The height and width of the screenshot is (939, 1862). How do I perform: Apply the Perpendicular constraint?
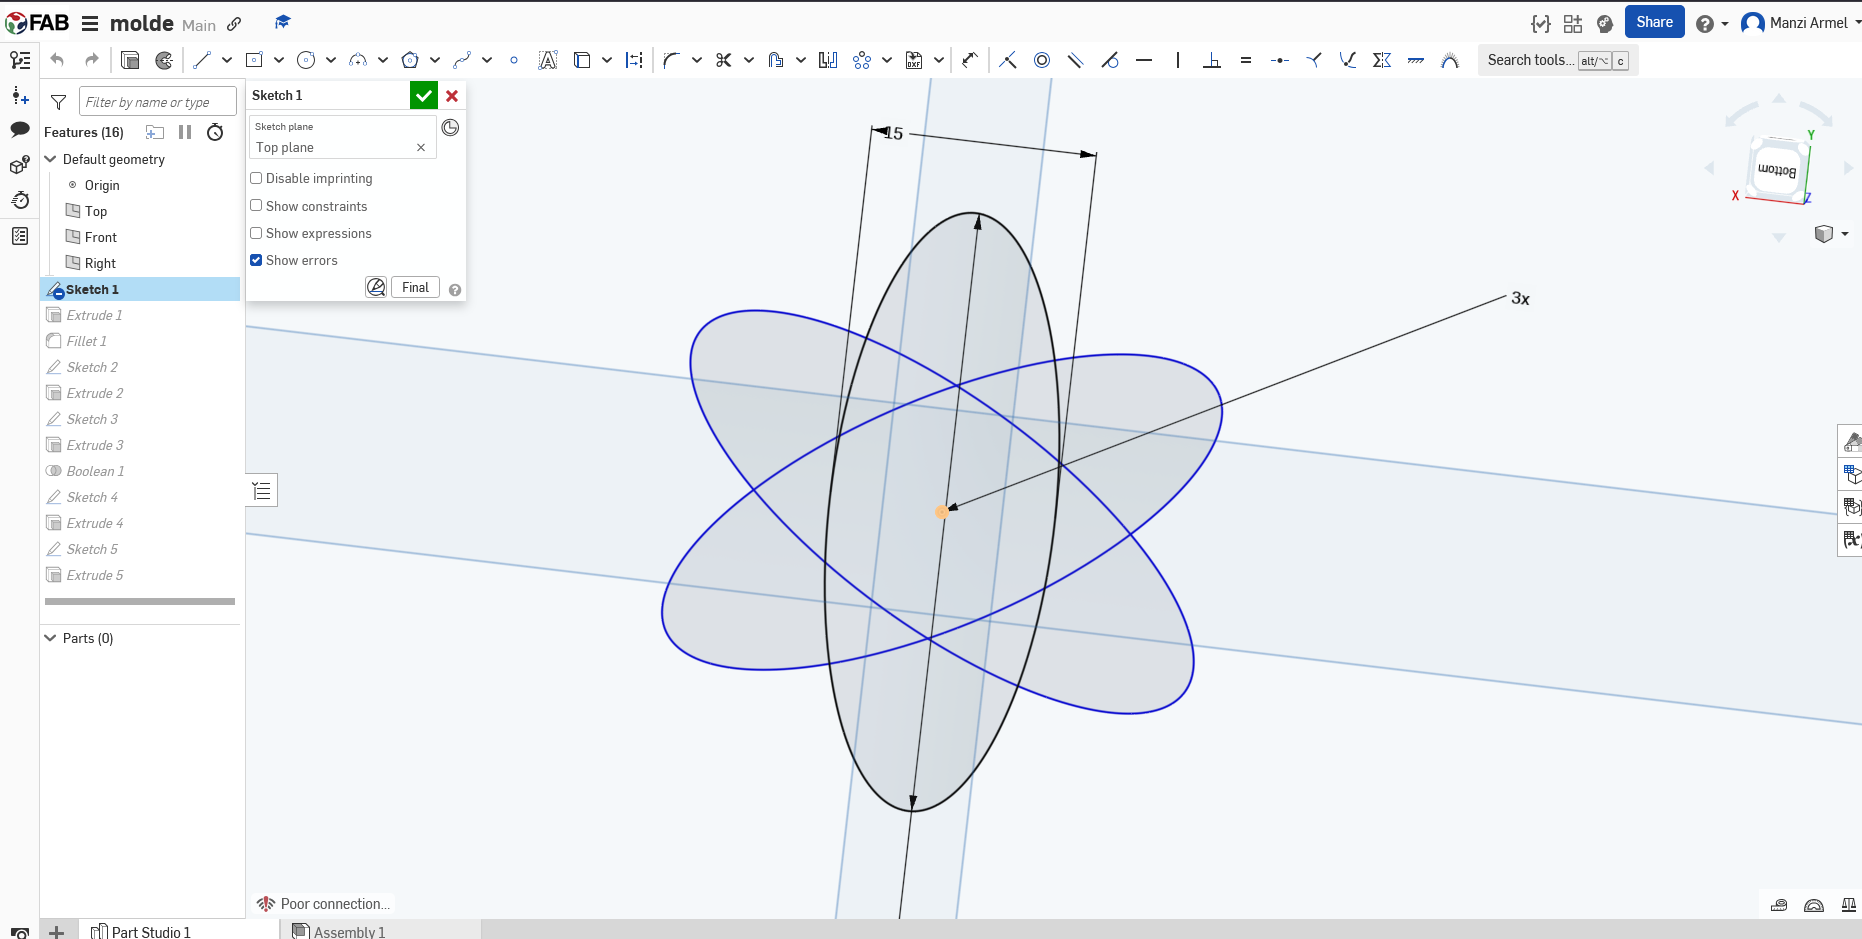[1212, 60]
